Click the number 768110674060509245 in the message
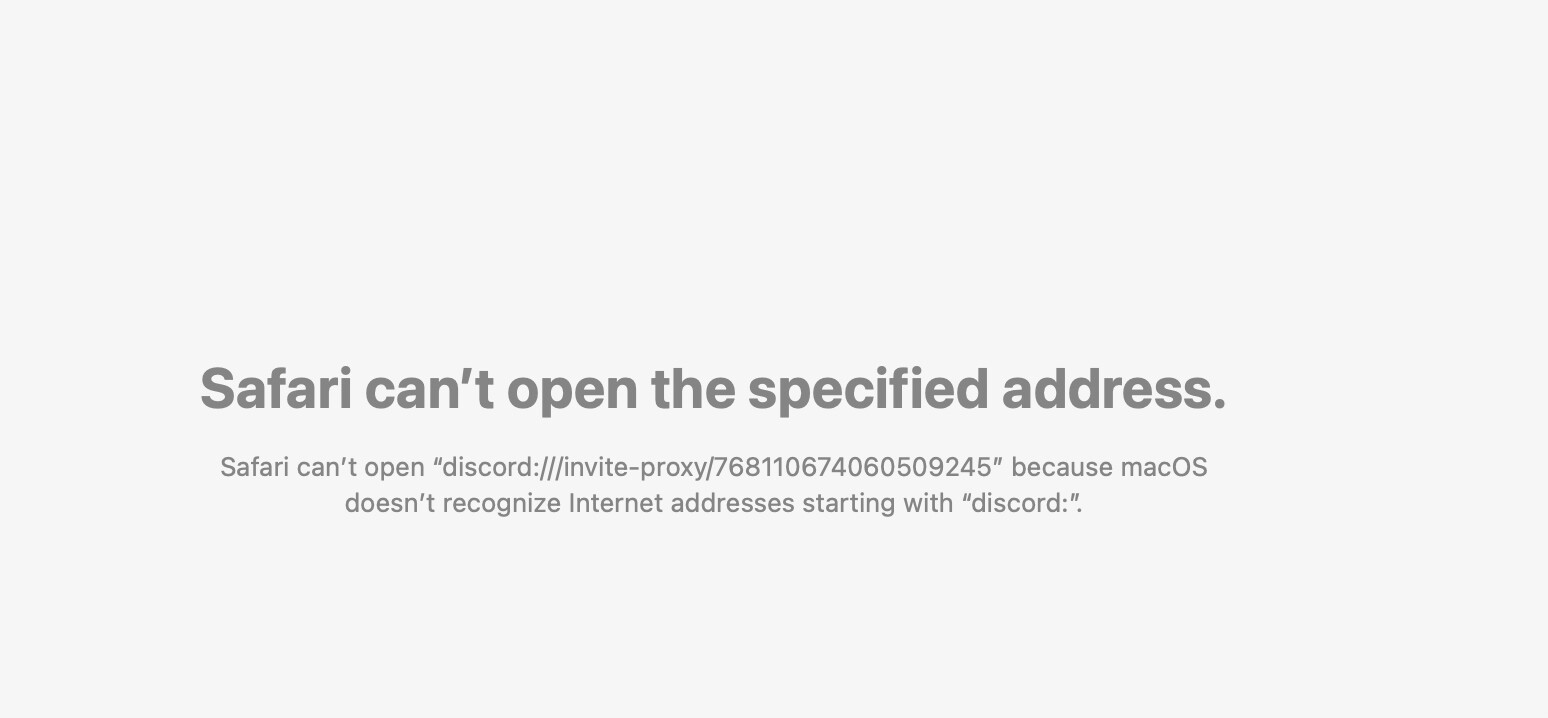1548x718 pixels. [854, 467]
